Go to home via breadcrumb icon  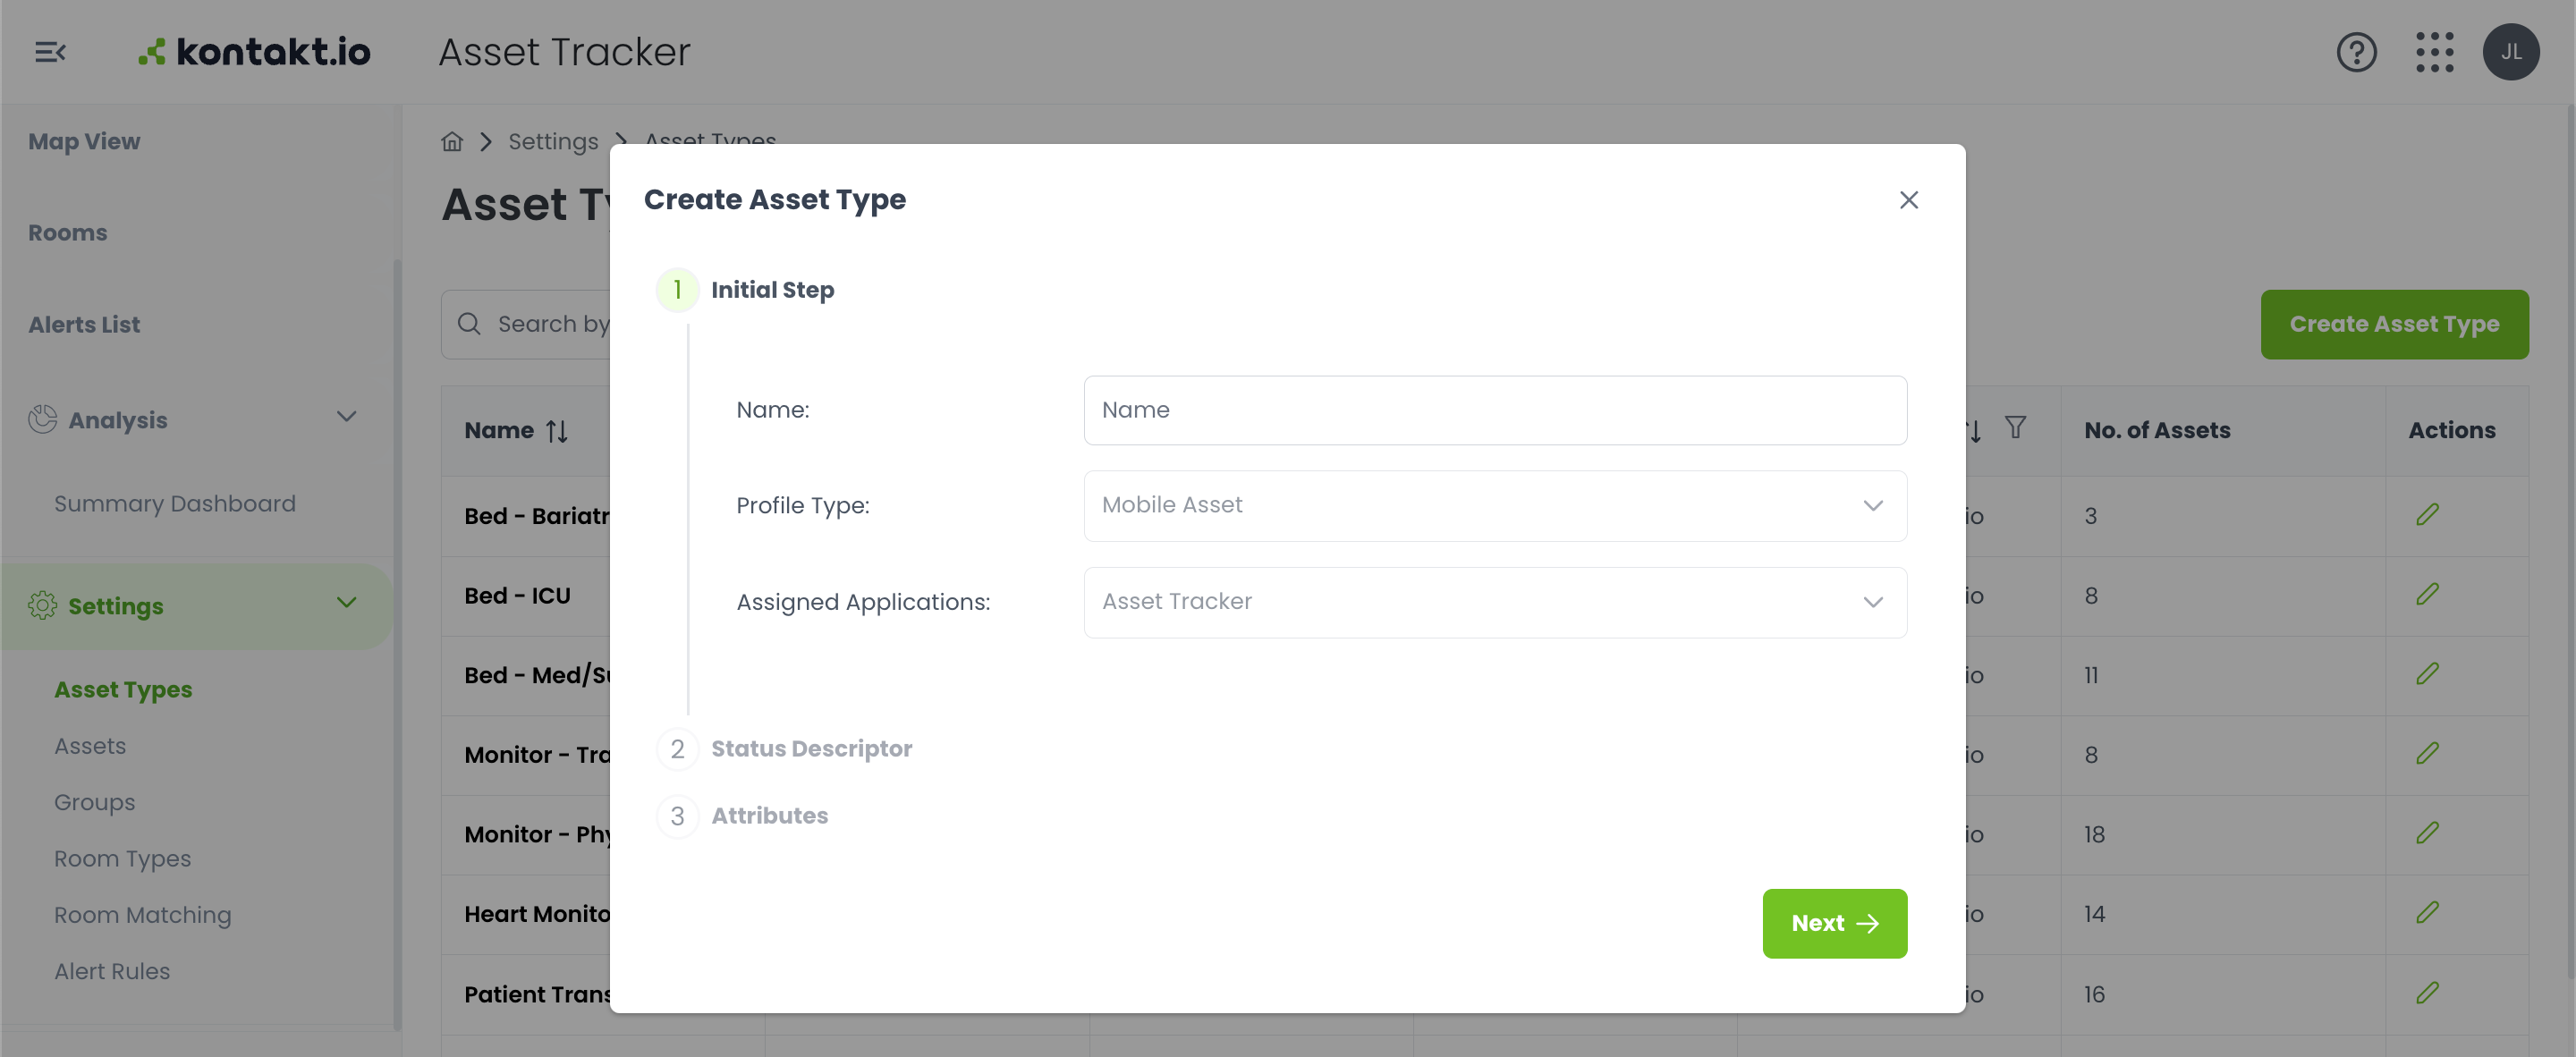[452, 142]
